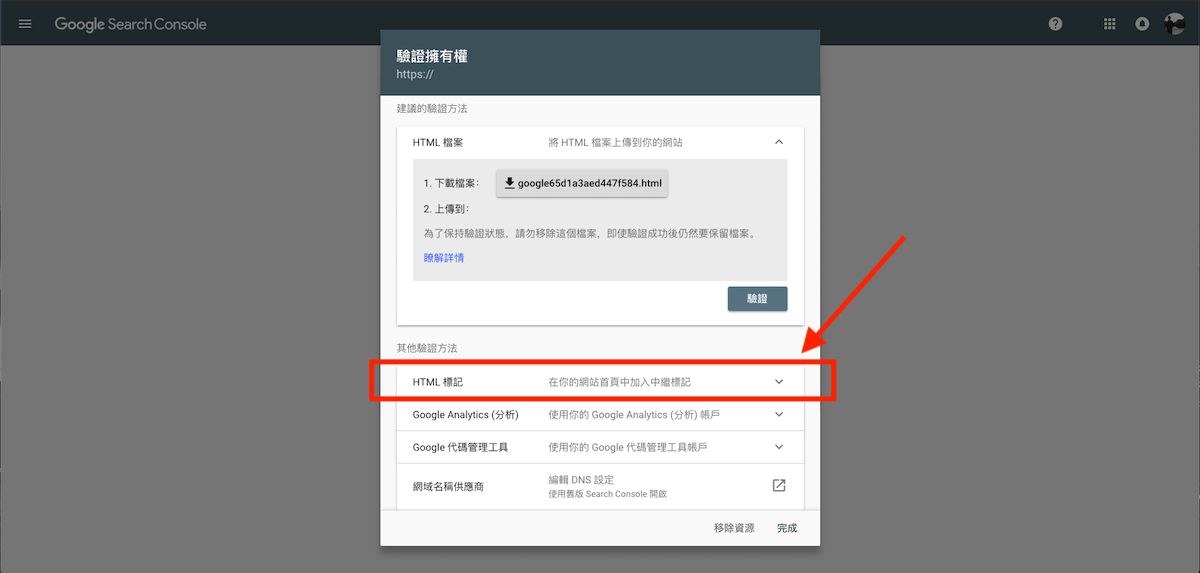This screenshot has width=1200, height=573.
Task: Open the hamburger main menu
Action: 25,24
